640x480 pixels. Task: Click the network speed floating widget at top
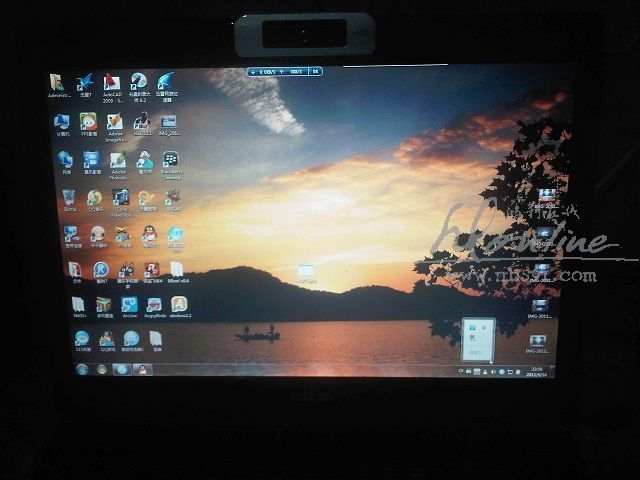point(285,71)
